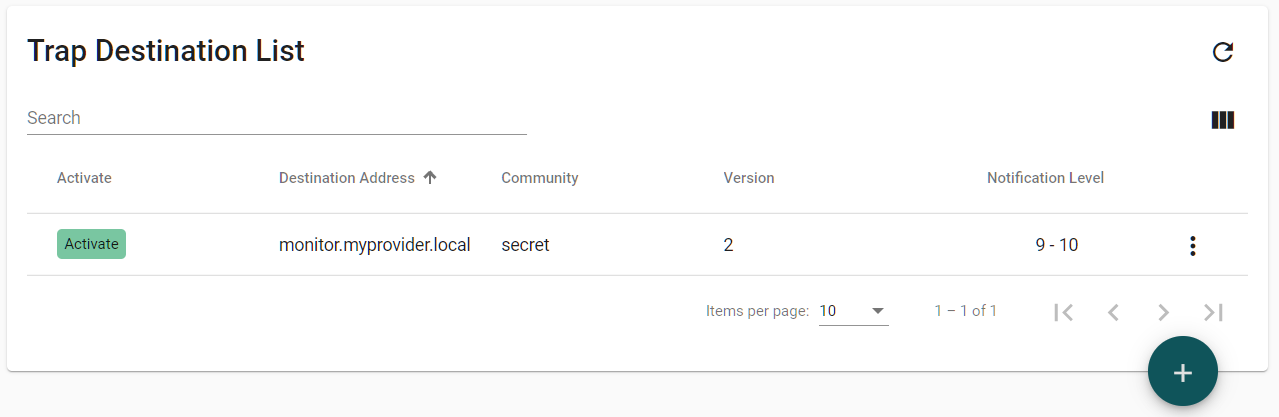Open the row's three-dot actions menu
Viewport: 1279px width, 417px height.
(x=1192, y=245)
